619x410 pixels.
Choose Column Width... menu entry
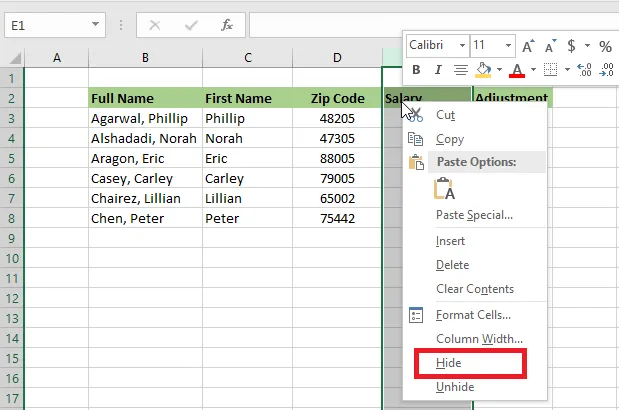[x=475, y=339]
